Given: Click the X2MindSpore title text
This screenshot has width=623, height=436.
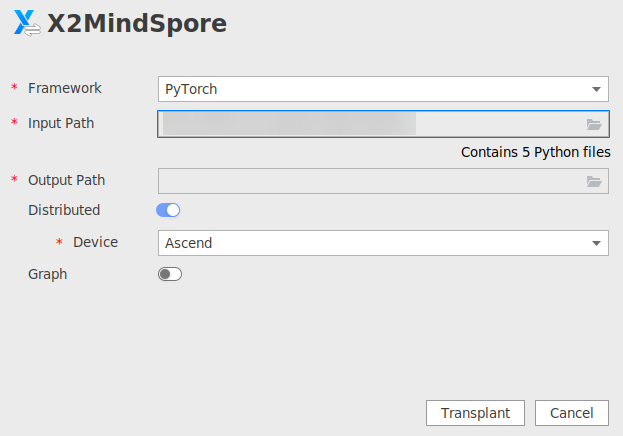Looking at the screenshot, I should click(x=137, y=24).
